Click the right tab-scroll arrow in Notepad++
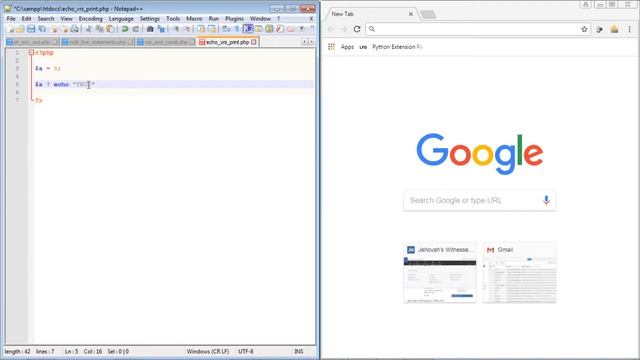Image resolution: width=640 pixels, height=360 pixels. point(311,42)
